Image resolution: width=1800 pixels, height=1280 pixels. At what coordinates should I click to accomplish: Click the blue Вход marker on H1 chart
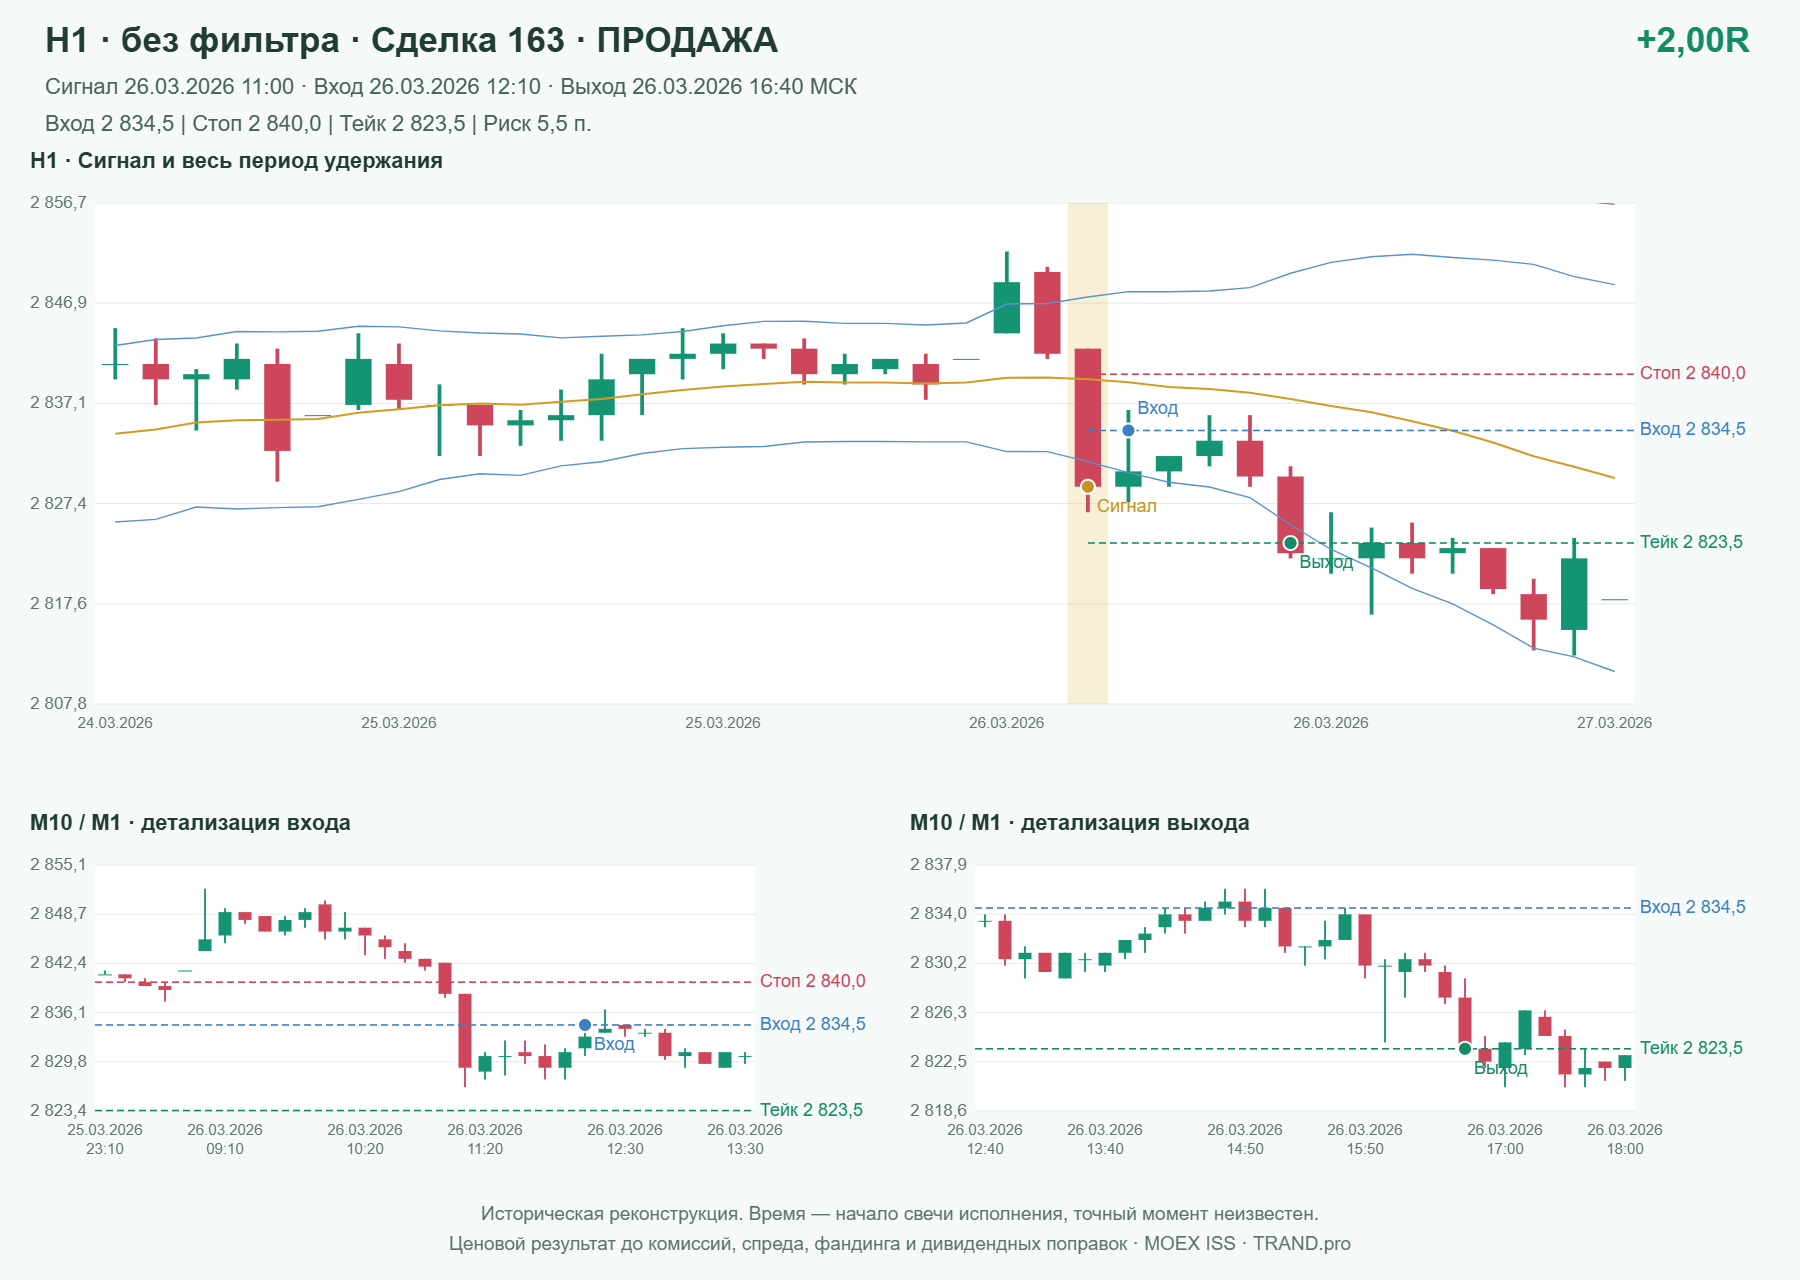click(1128, 430)
